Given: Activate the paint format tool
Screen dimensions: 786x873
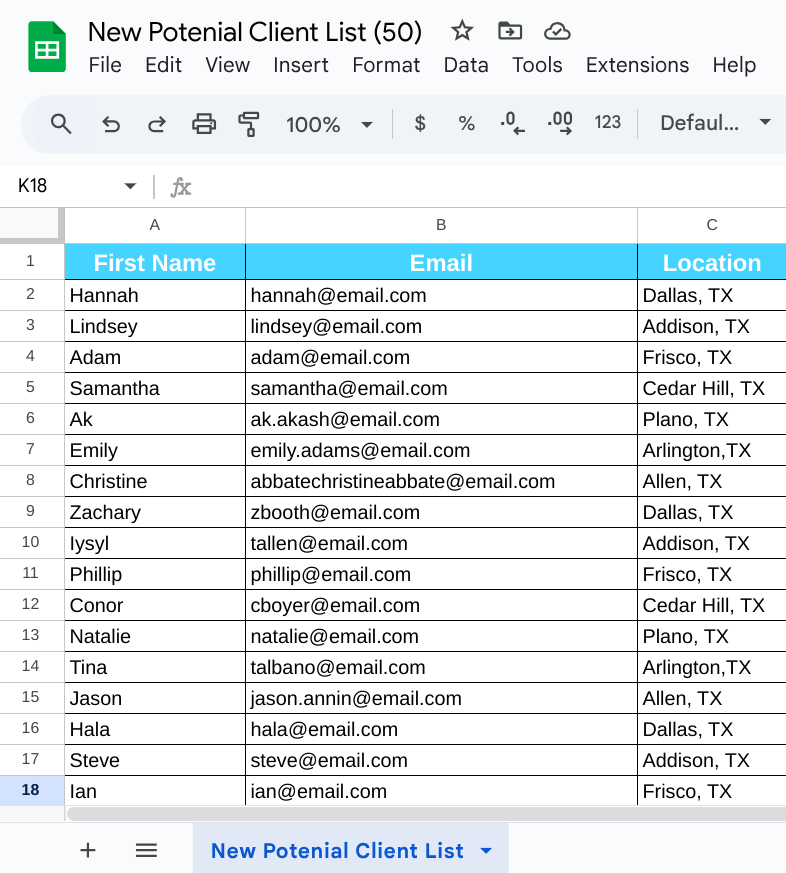Looking at the screenshot, I should click(248, 124).
